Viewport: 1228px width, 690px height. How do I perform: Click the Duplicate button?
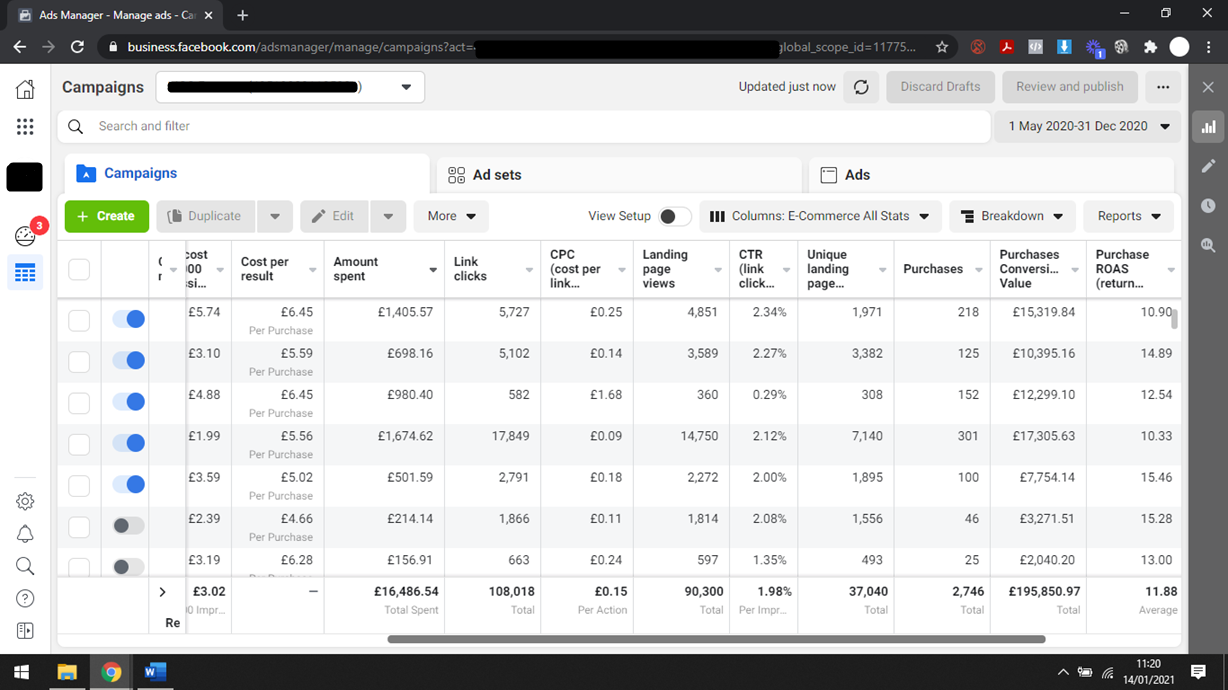pyautogui.click(x=206, y=216)
